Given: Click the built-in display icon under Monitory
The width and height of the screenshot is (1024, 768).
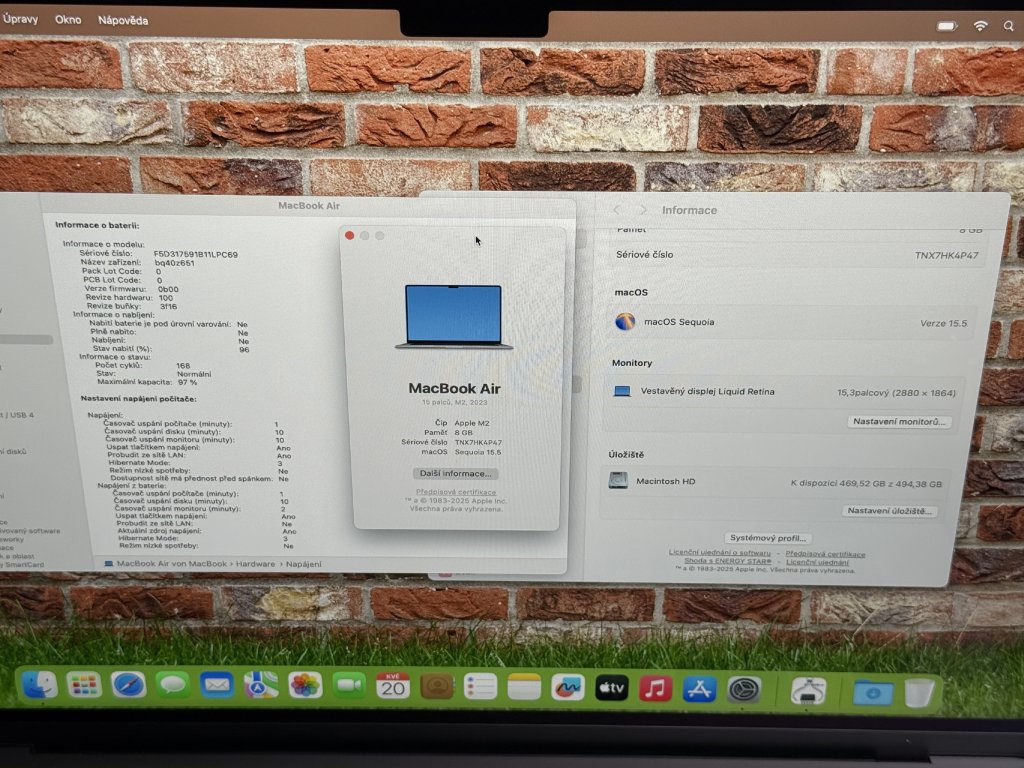Looking at the screenshot, I should [622, 391].
